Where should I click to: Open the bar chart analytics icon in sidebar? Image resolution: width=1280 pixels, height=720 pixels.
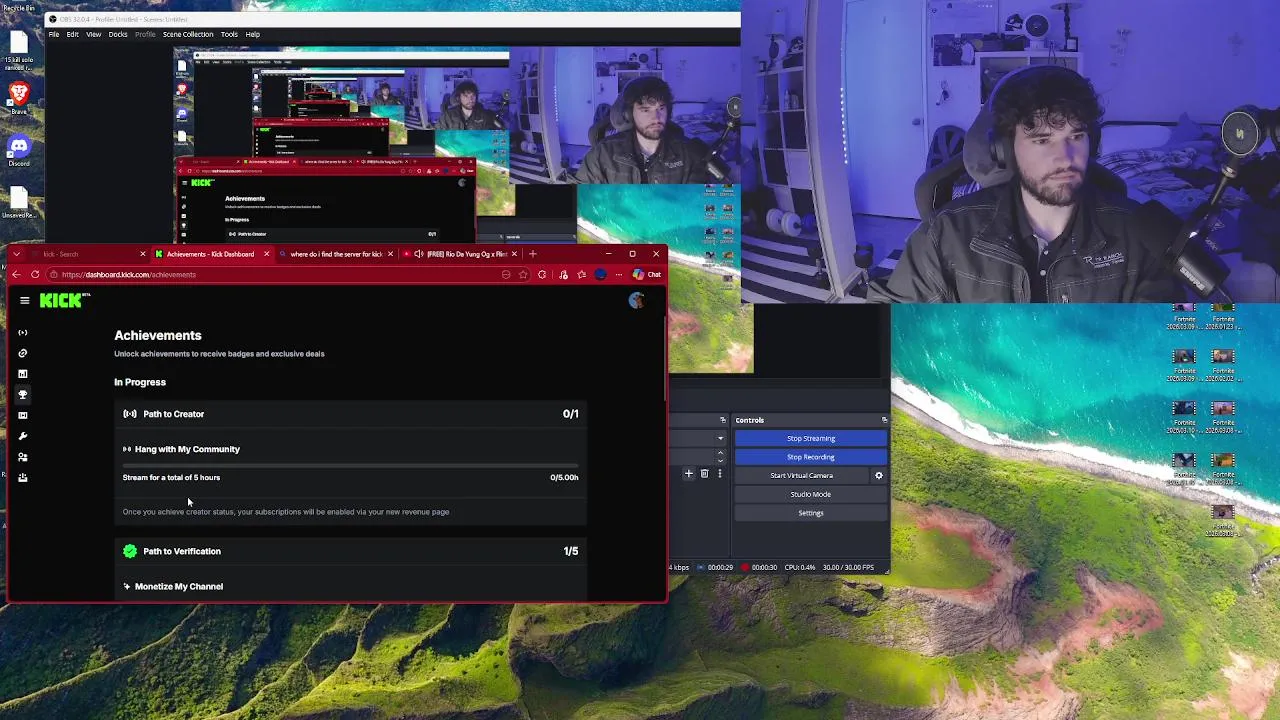coord(22,374)
